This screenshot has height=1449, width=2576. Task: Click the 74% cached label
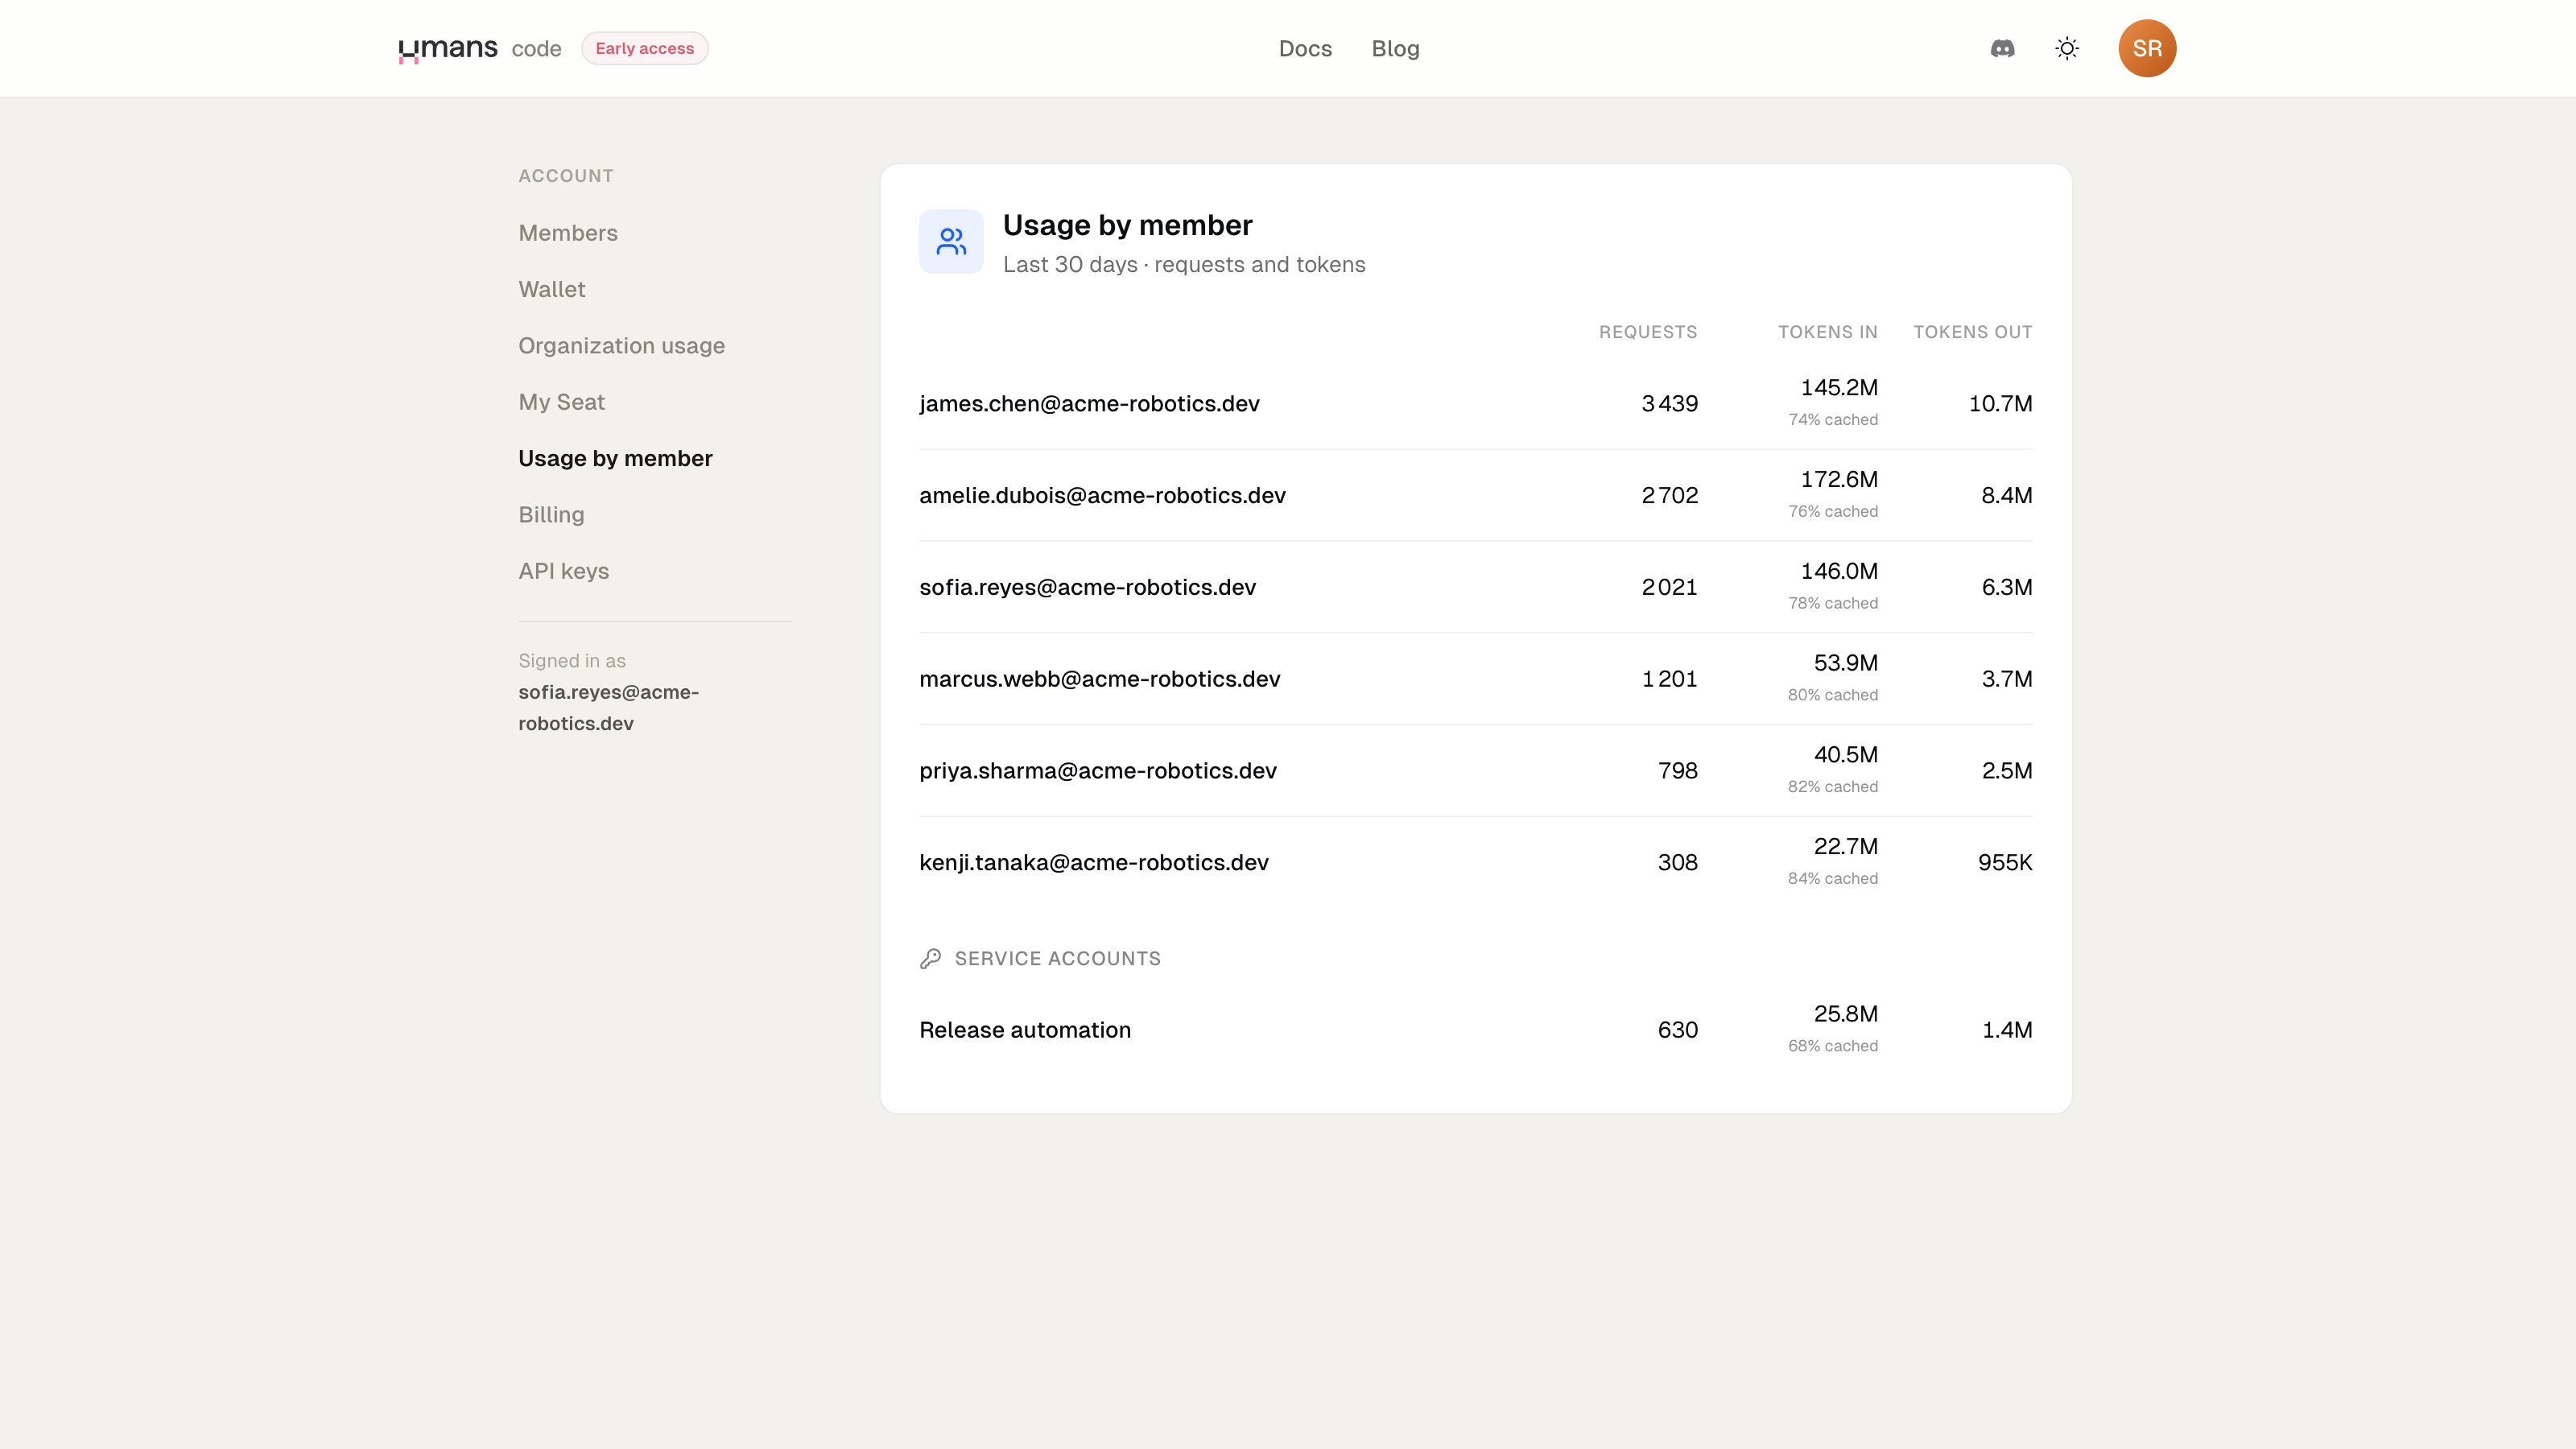tap(1832, 420)
